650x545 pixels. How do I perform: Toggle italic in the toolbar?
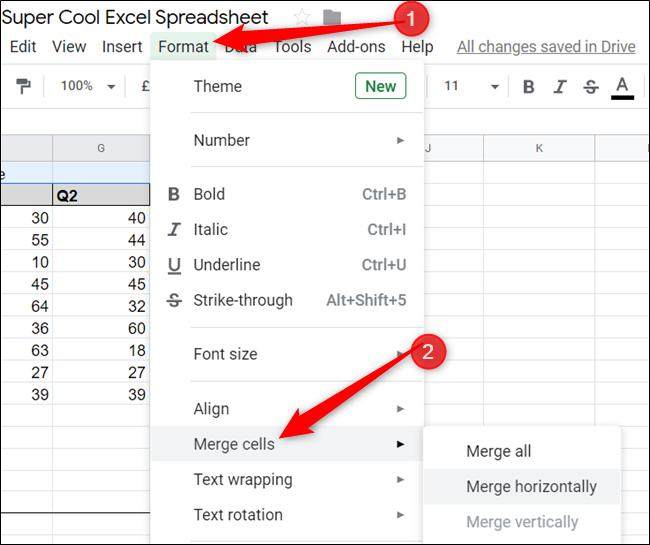pos(560,87)
